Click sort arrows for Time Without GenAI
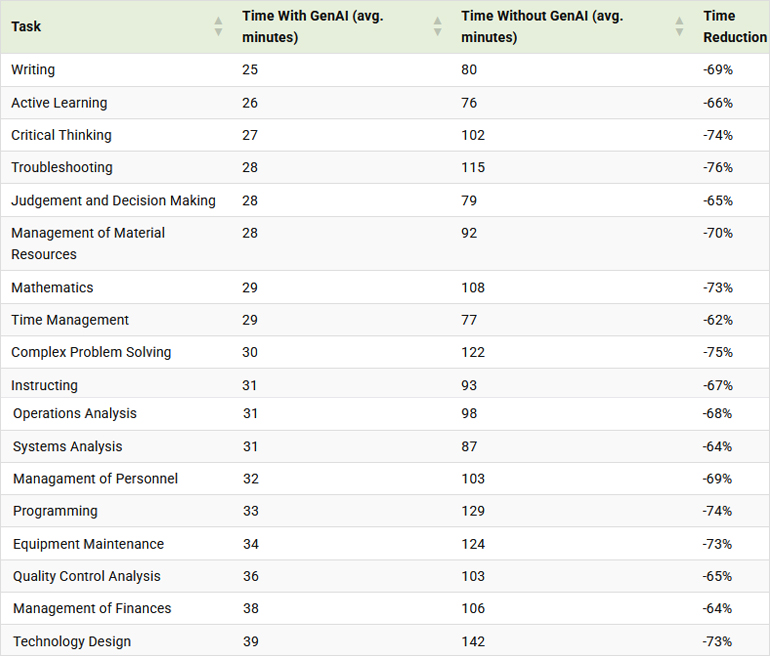This screenshot has width=770, height=656. (680, 27)
